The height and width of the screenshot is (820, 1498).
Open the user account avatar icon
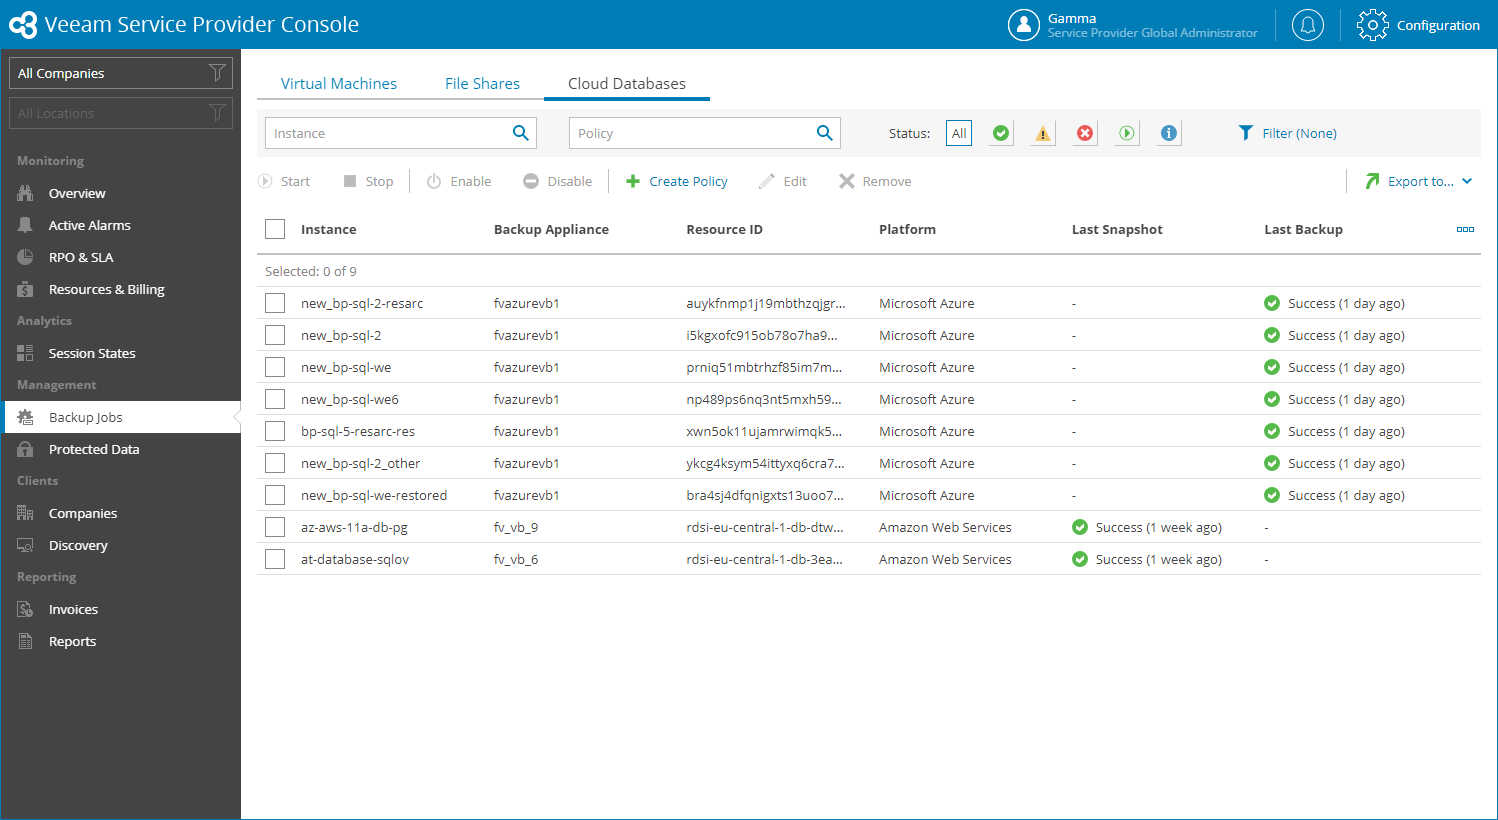(x=1024, y=25)
